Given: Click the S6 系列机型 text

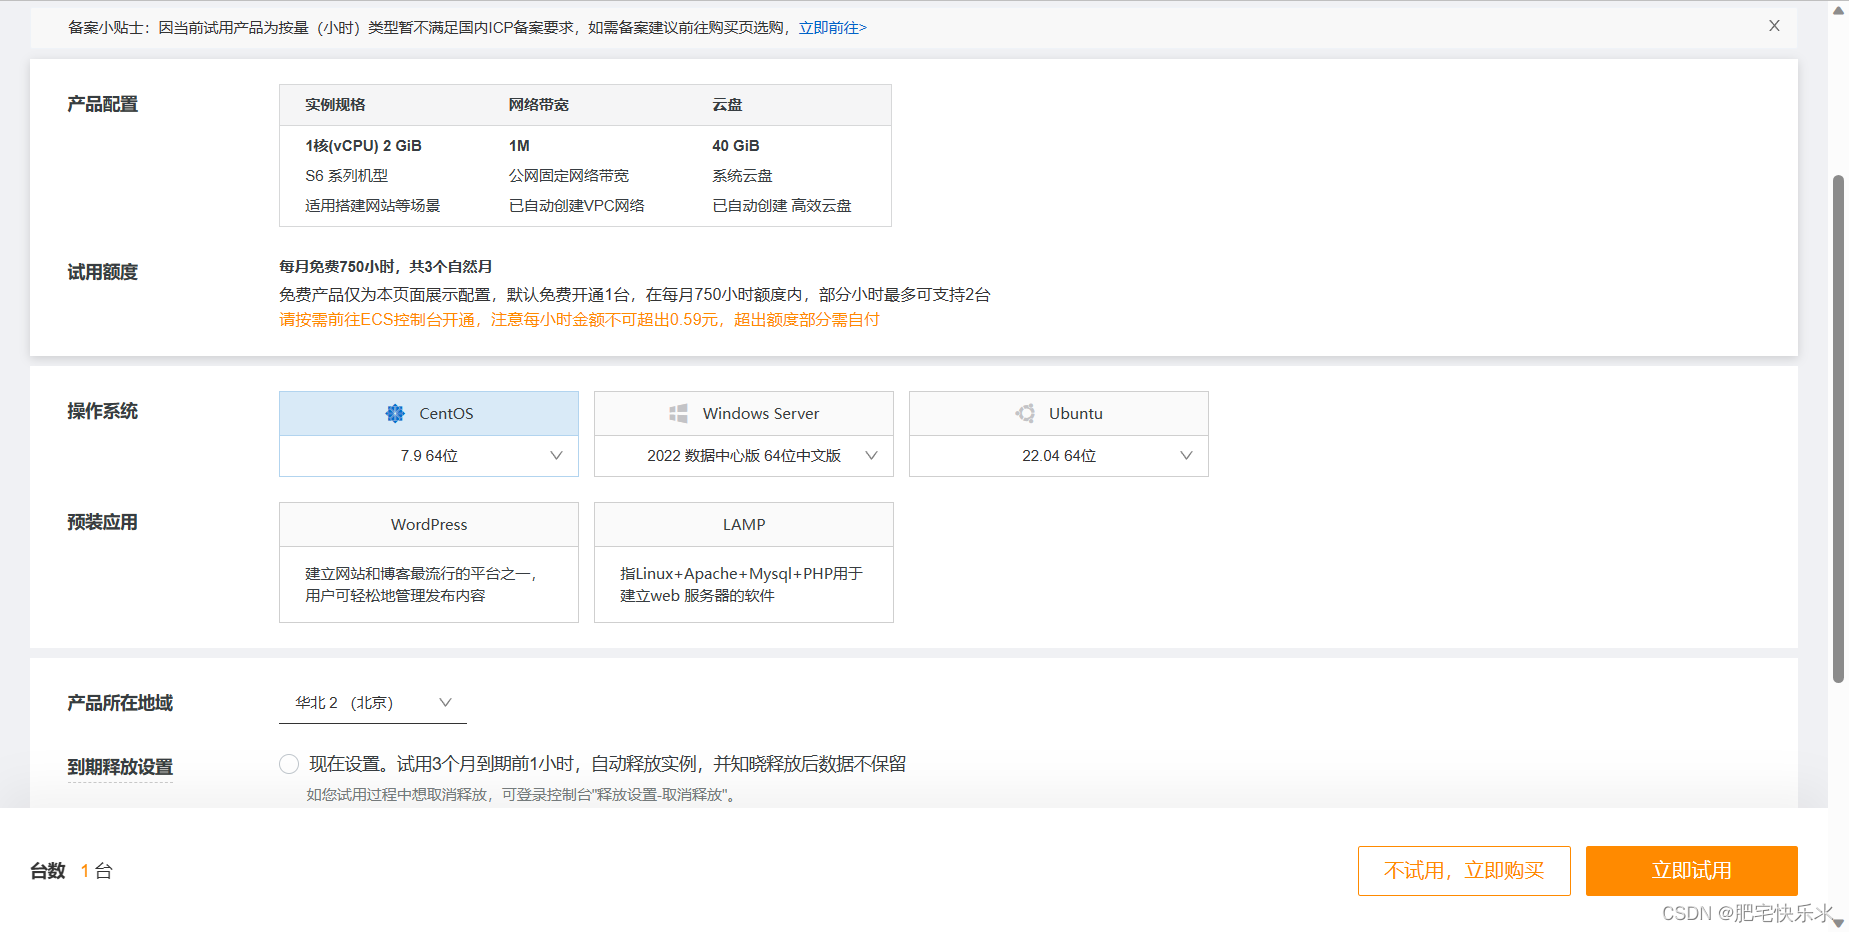Looking at the screenshot, I should click(x=346, y=176).
